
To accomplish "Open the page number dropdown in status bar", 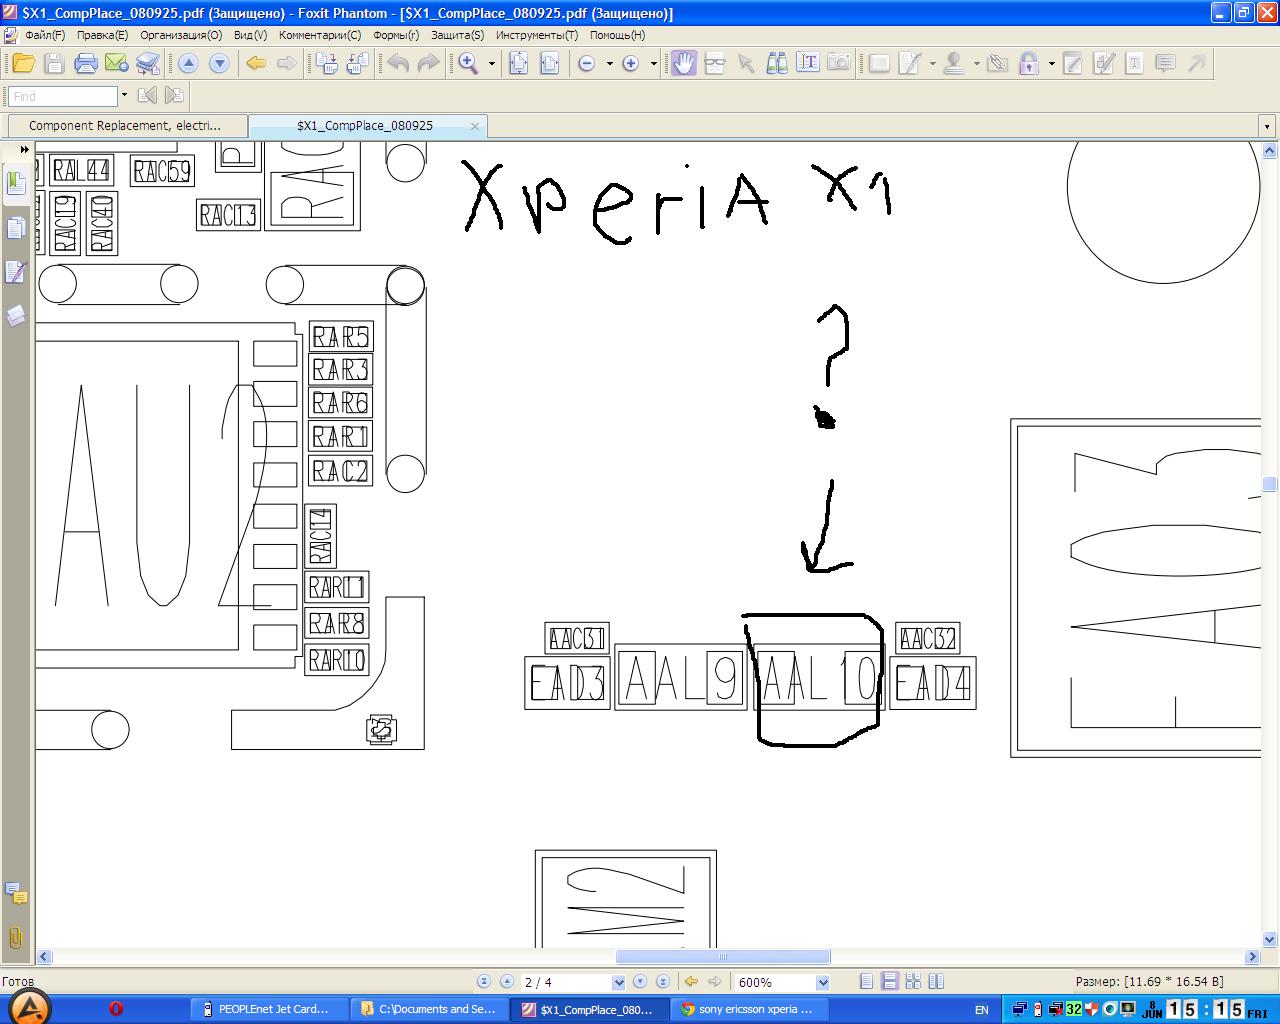I will pos(618,983).
